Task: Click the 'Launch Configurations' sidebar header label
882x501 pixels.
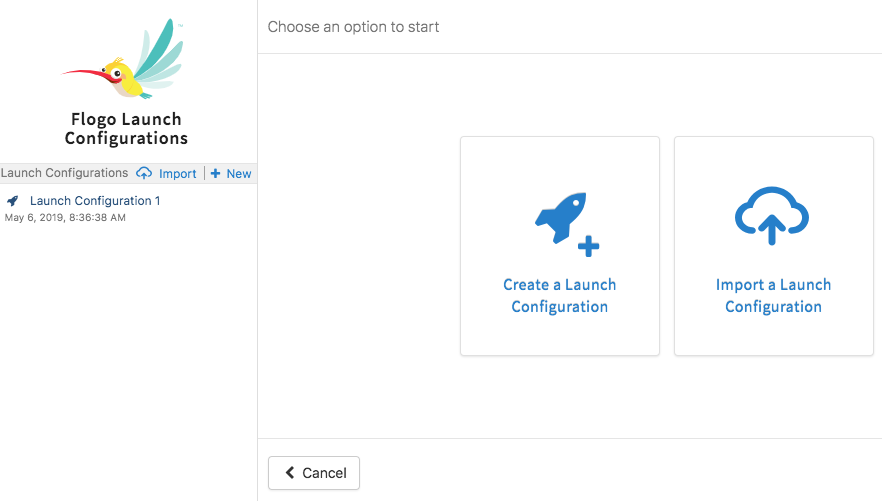Action: click(x=65, y=173)
